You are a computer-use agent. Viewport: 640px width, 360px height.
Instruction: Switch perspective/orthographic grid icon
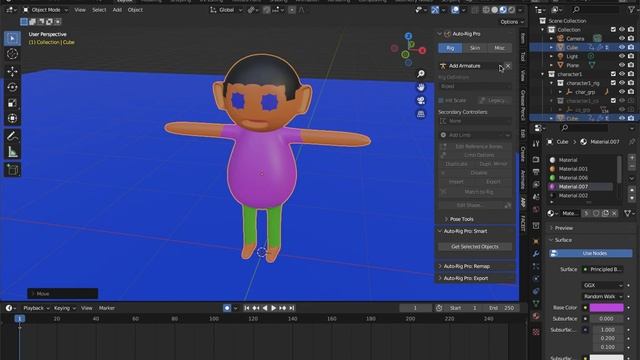(x=421, y=114)
